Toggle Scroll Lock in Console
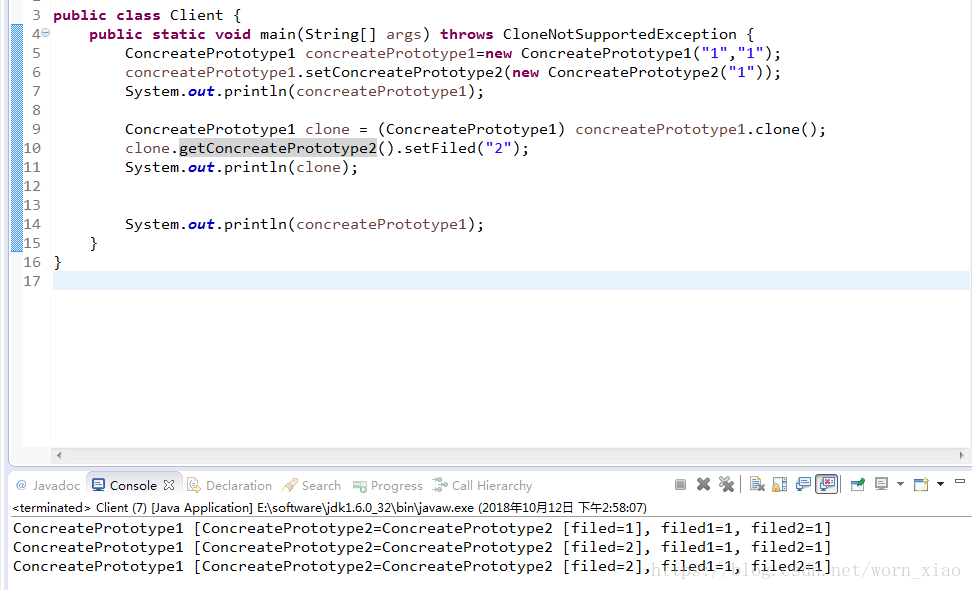 click(x=780, y=485)
